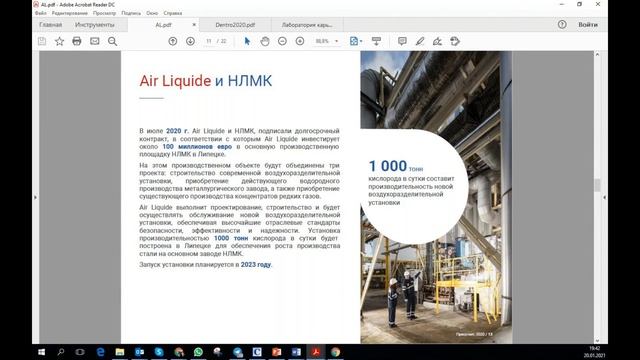This screenshot has width=640, height=360.
Task: Expand the page fit options arrow
Action: (x=361, y=41)
